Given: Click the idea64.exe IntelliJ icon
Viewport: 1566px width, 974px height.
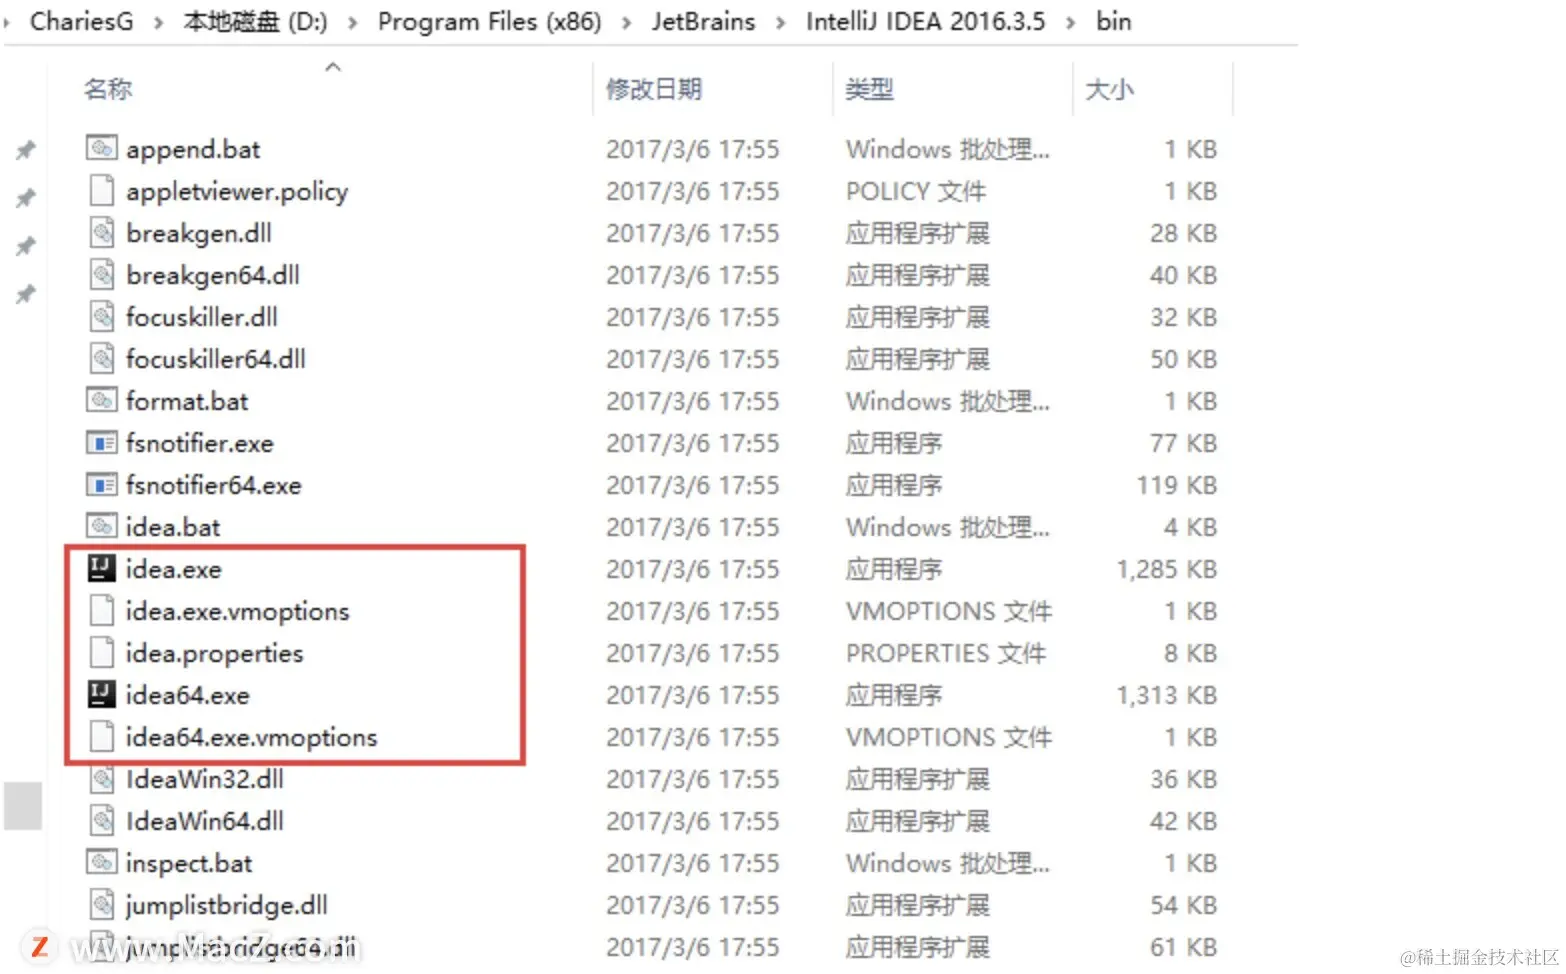Looking at the screenshot, I should [101, 695].
